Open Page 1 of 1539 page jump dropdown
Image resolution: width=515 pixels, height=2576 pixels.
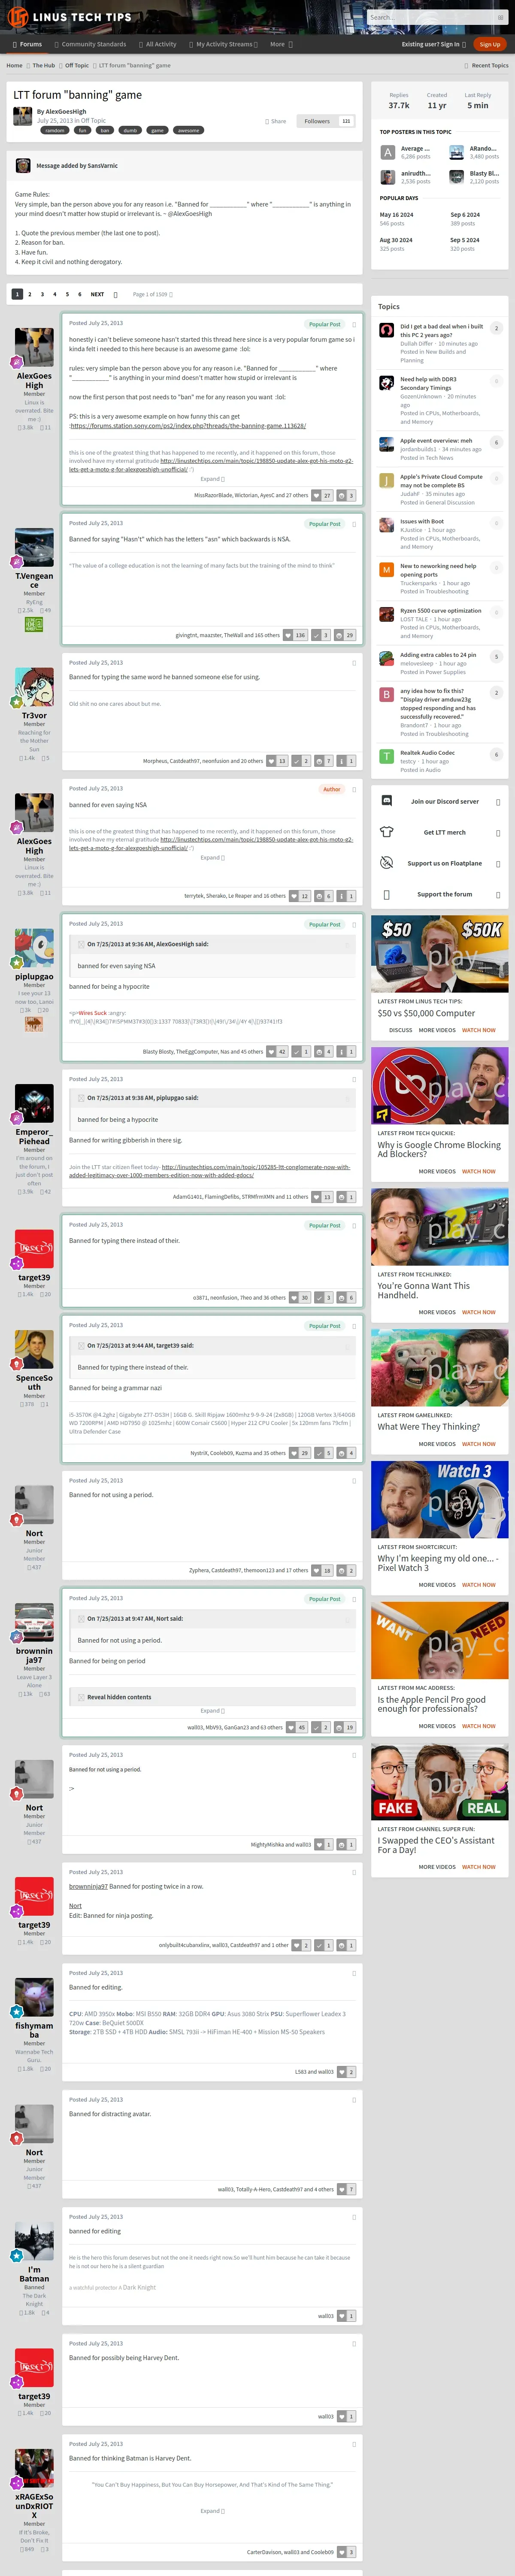click(x=153, y=294)
